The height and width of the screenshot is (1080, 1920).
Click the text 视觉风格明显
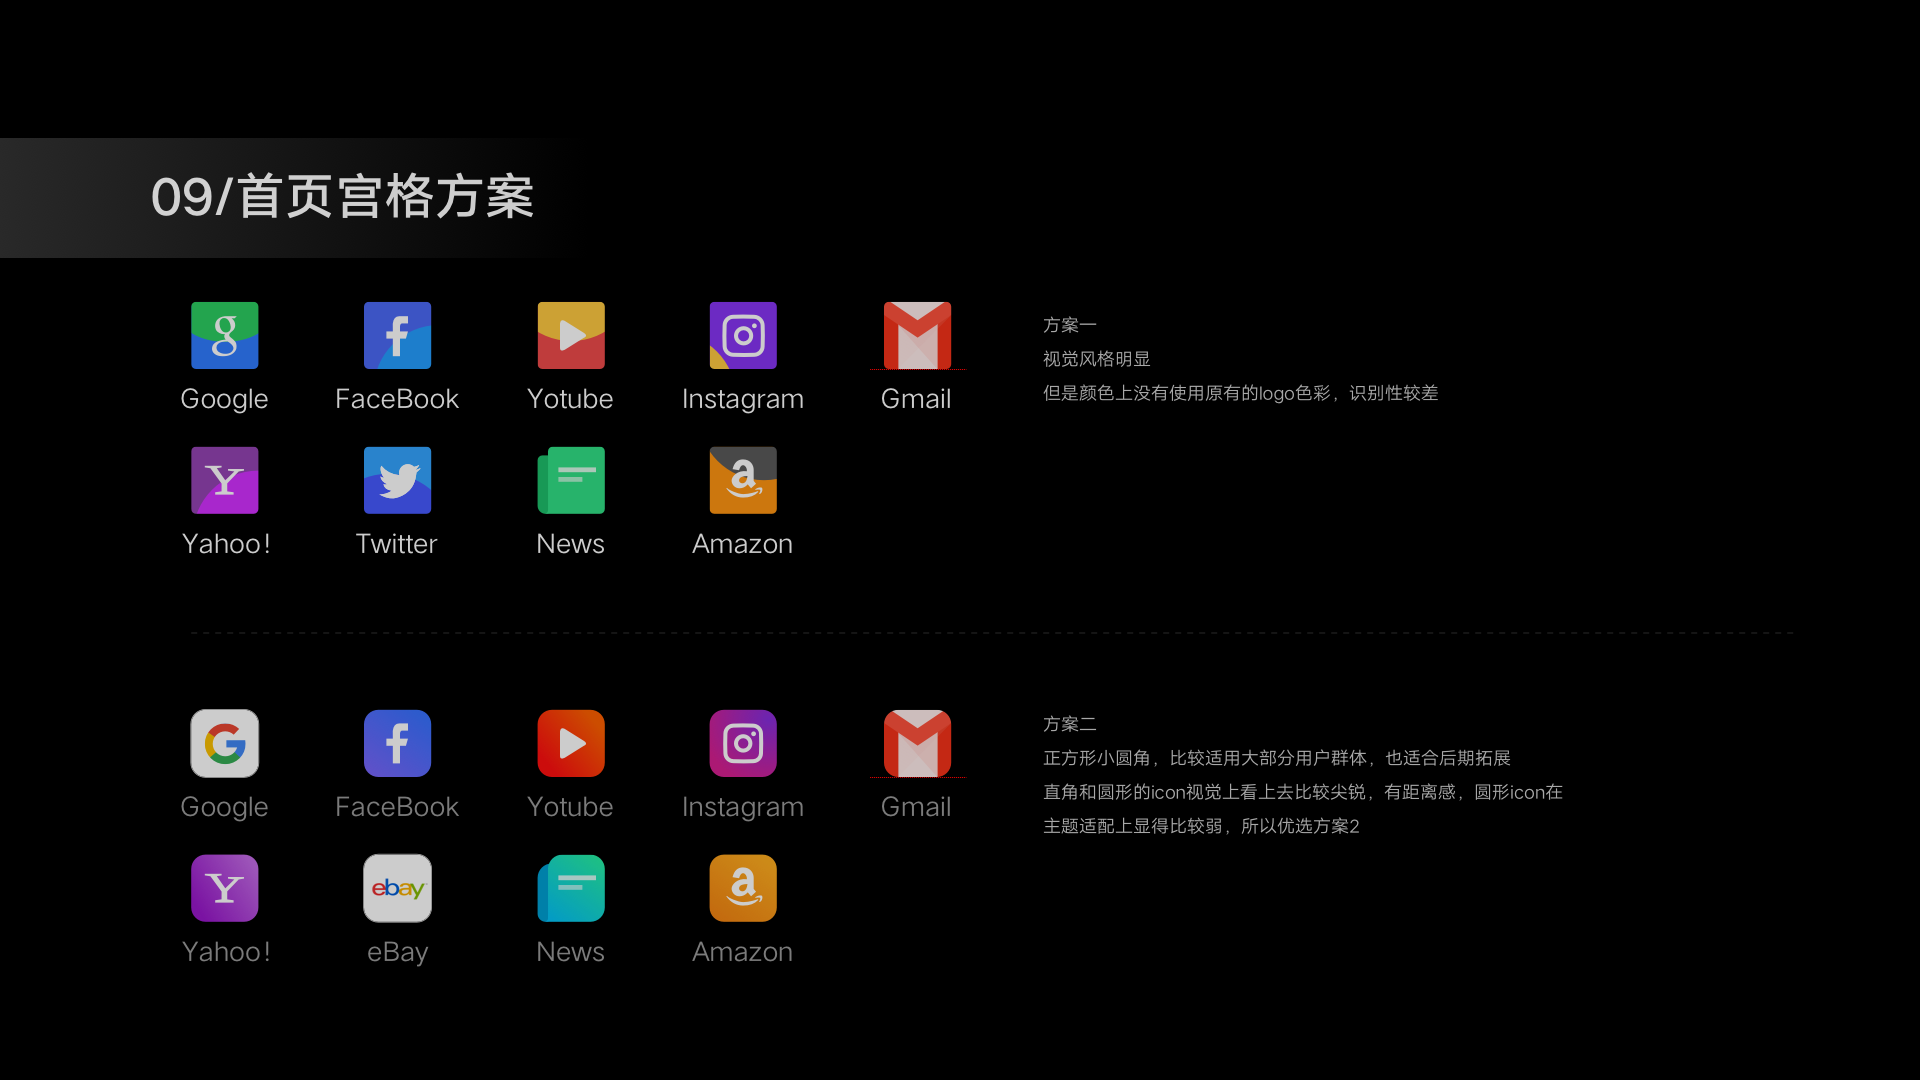pos(1097,359)
